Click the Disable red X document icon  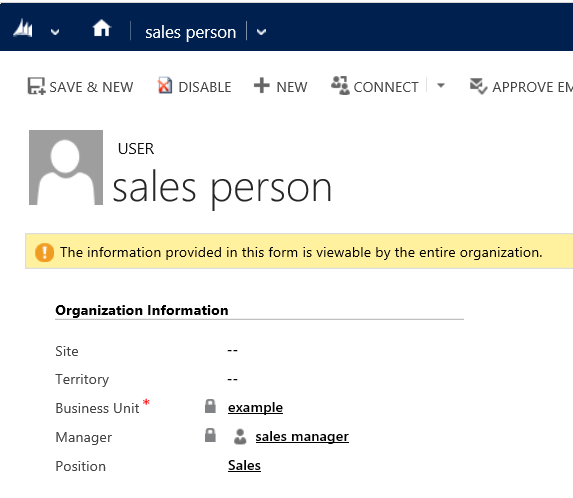(x=165, y=86)
